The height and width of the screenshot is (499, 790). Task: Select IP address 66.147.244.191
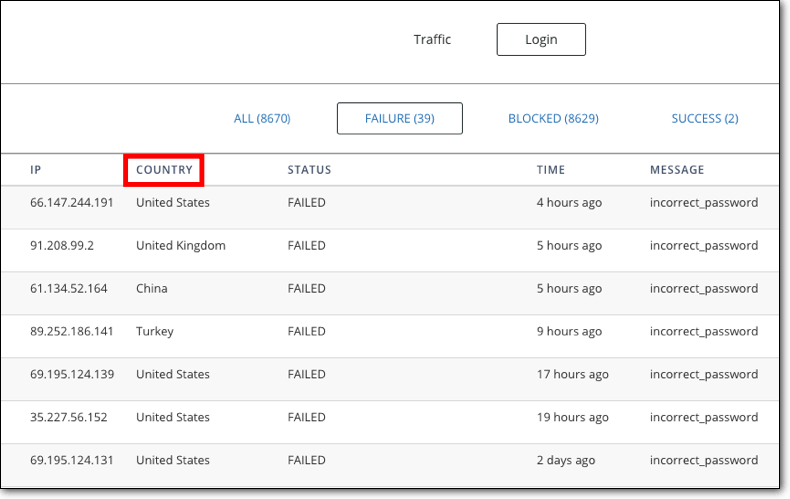pos(72,203)
